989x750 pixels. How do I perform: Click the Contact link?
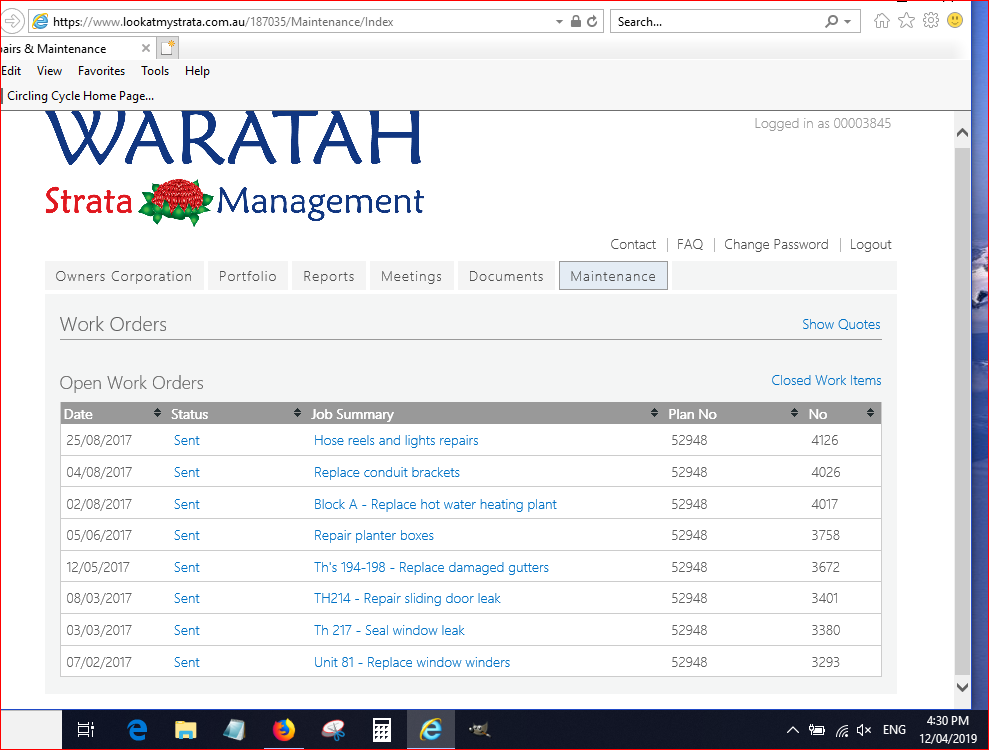[x=633, y=244]
